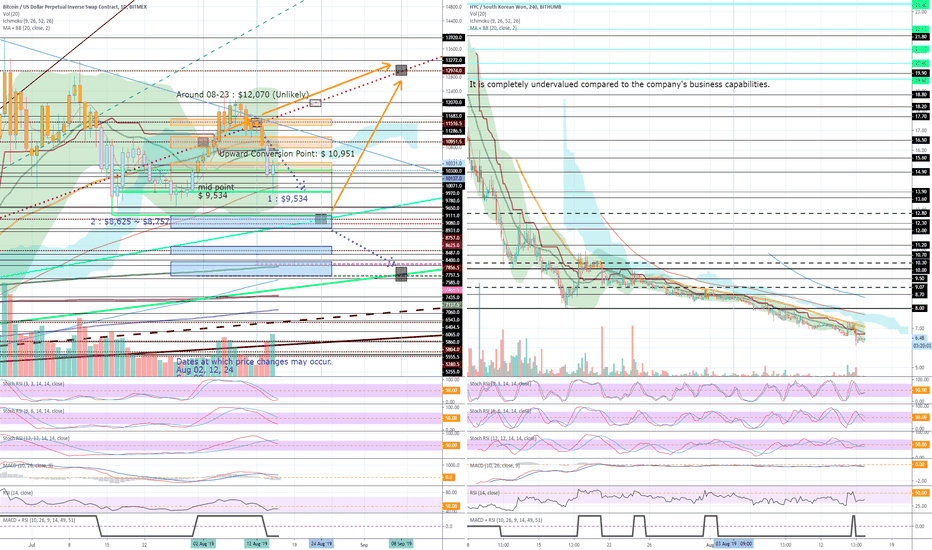Select 'Dates at which price changes may occur.' note
This screenshot has width=932, height=550.
click(254, 362)
